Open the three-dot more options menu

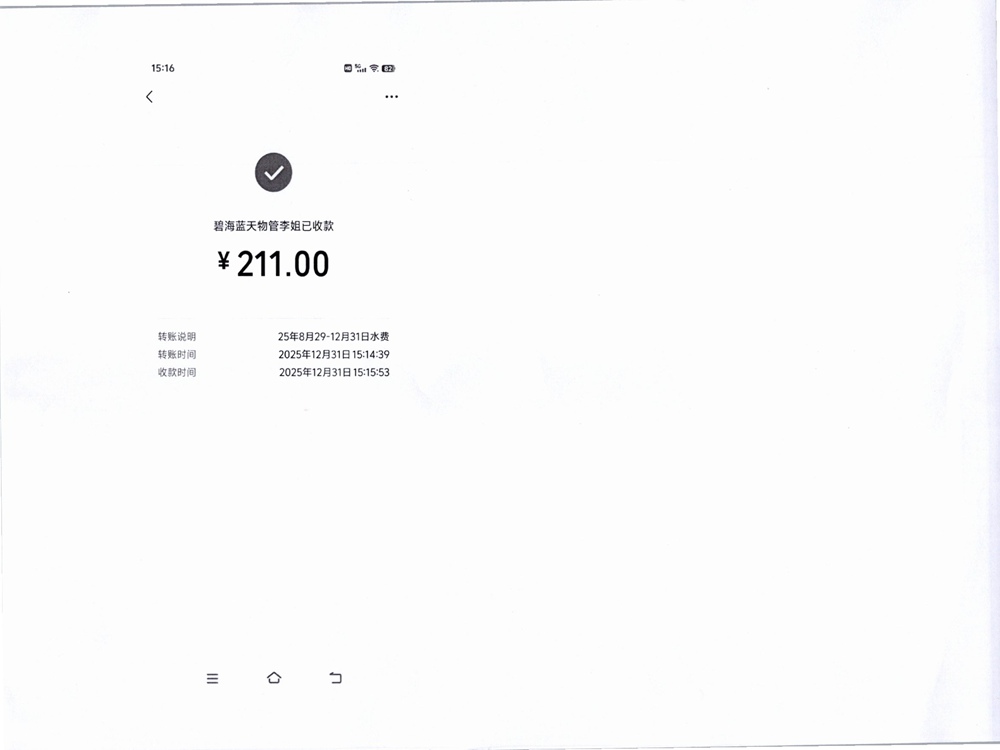[x=392, y=97]
